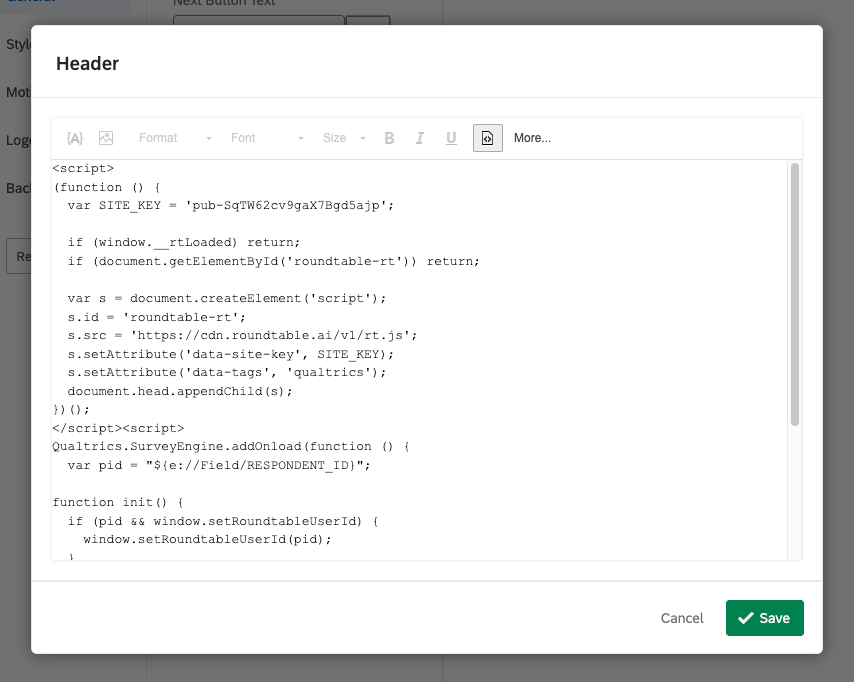Screen dimensions: 854x682
Task: Click the Qualtrics.SurveyEngine.addOnload line
Action: [231, 447]
